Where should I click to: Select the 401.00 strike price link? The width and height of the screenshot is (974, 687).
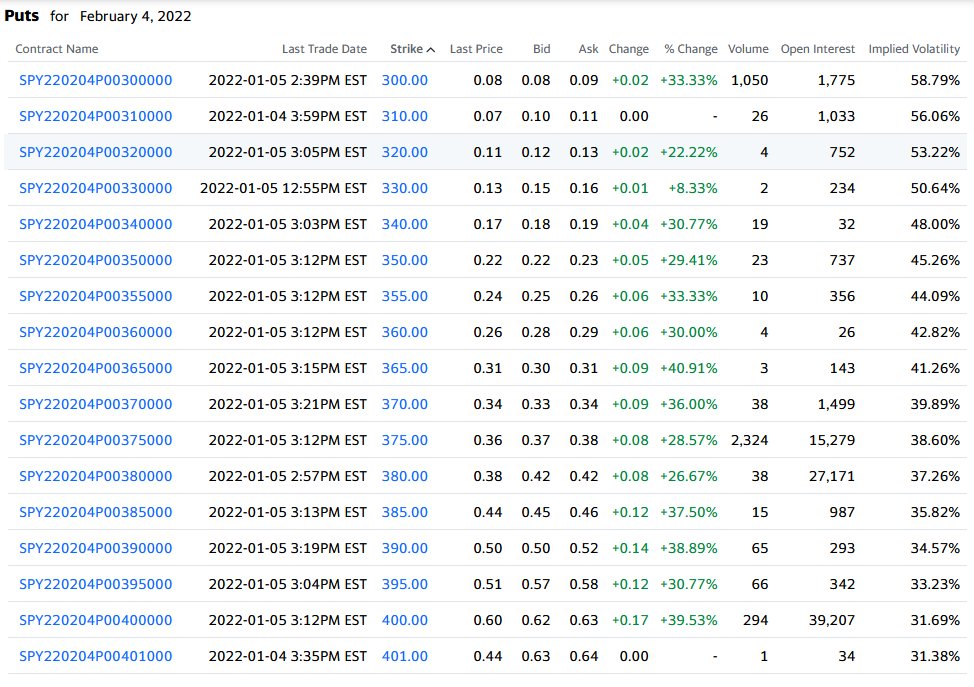pos(404,657)
